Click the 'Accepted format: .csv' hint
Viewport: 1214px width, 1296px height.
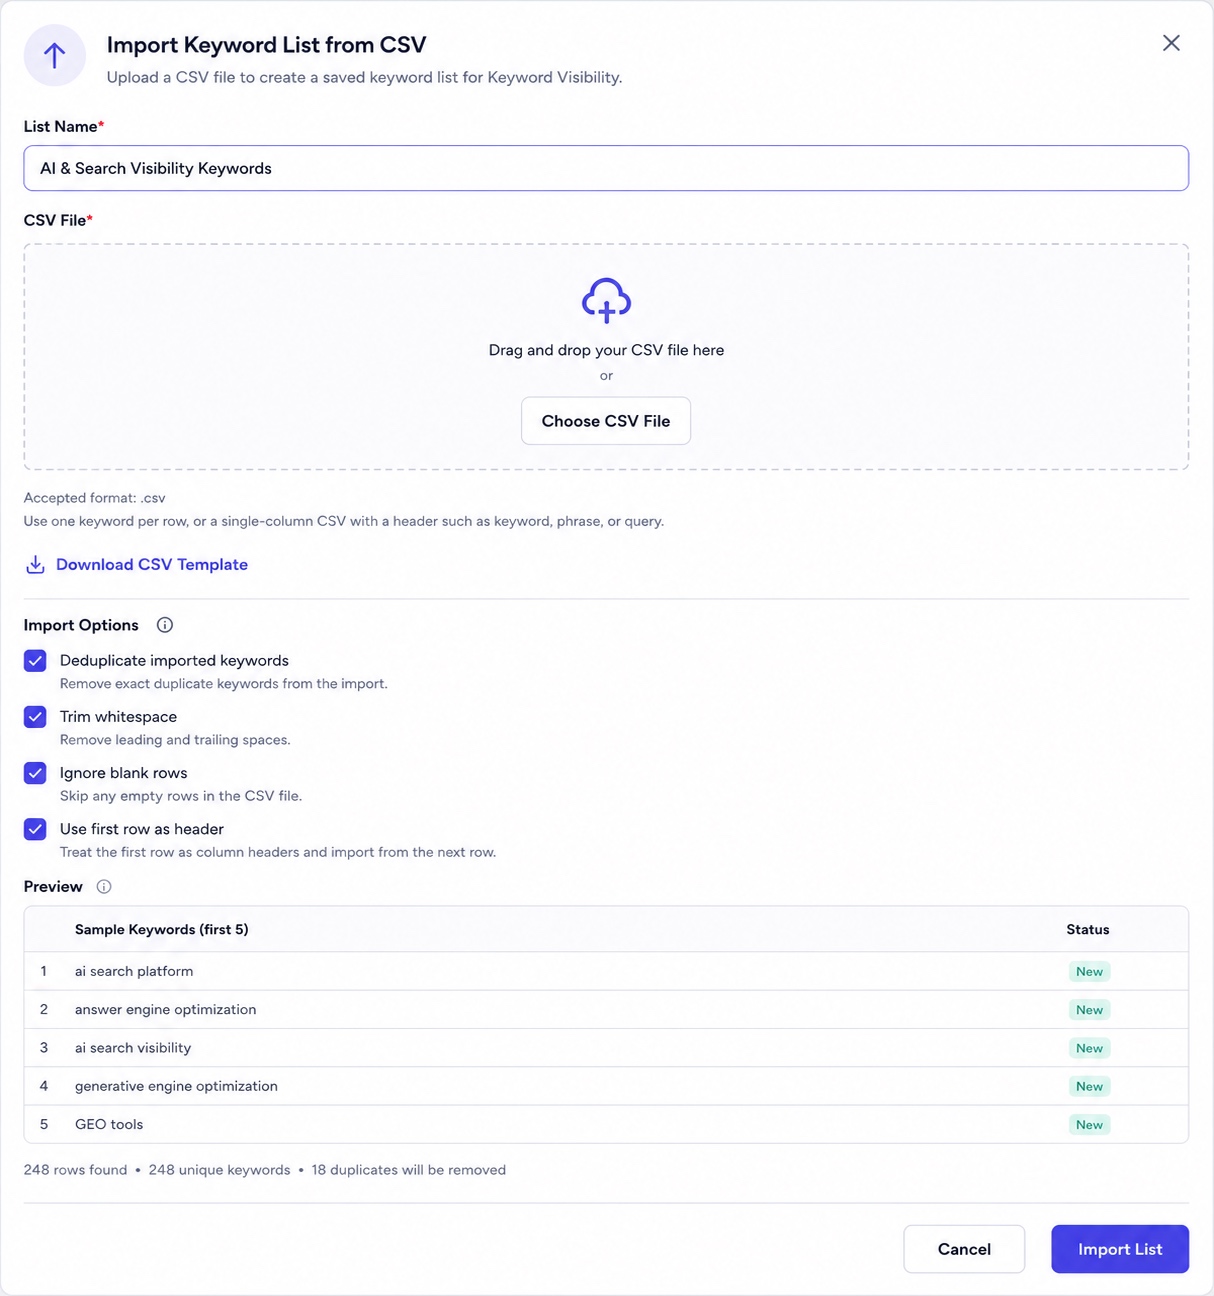(x=95, y=498)
